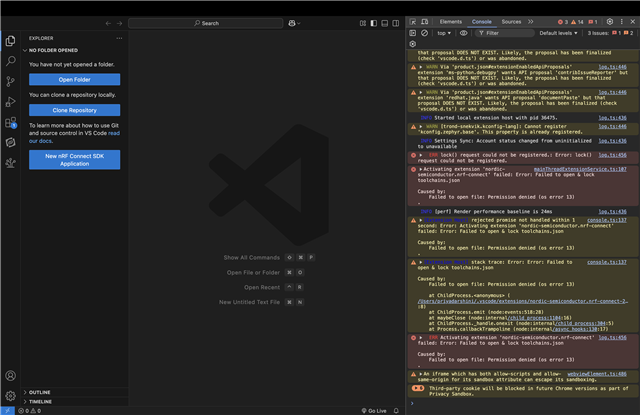Open the bottom activity bar extension icon above Accounts
The width and height of the screenshot is (640, 415).
(x=11, y=162)
